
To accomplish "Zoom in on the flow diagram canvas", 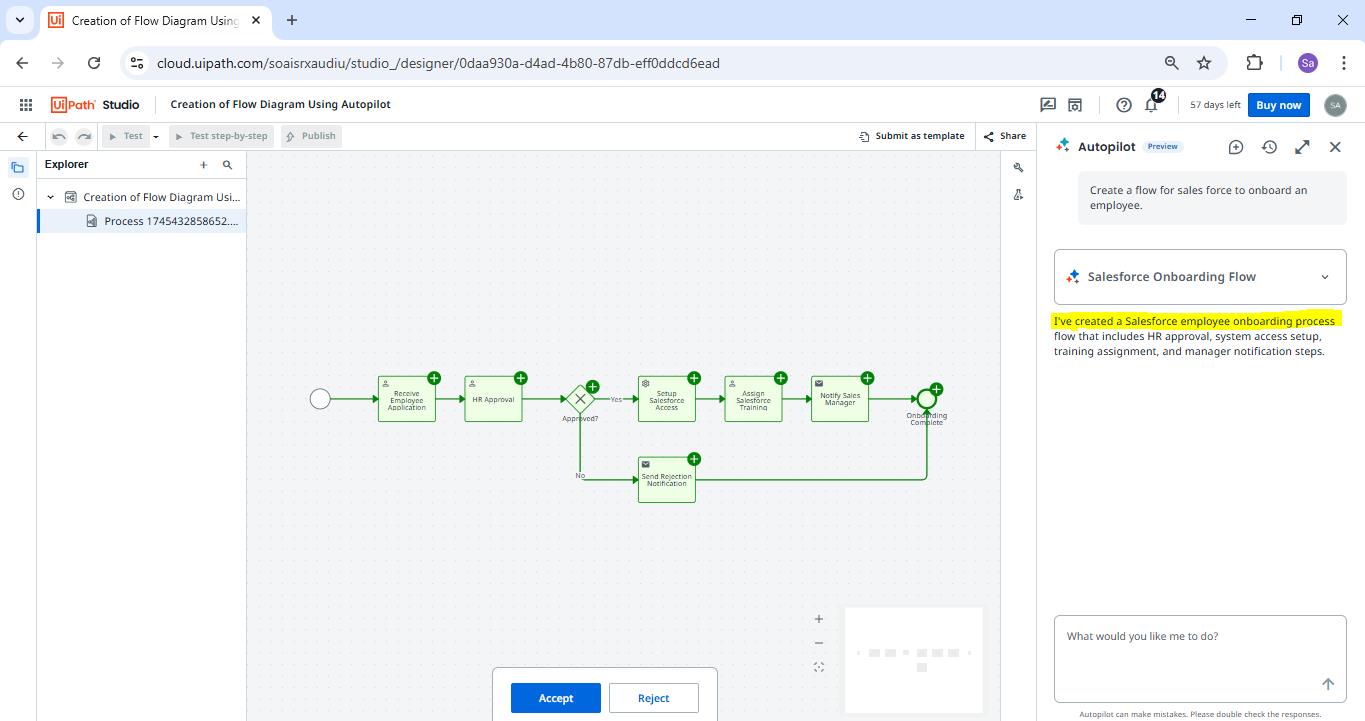I will click(818, 619).
